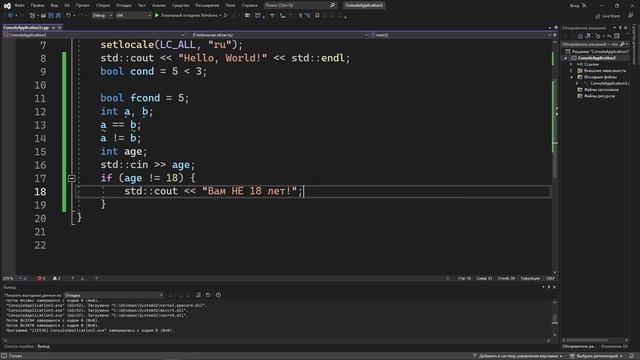Open the Правка menu
This screenshot has height=360, width=640.
pos(38,5)
